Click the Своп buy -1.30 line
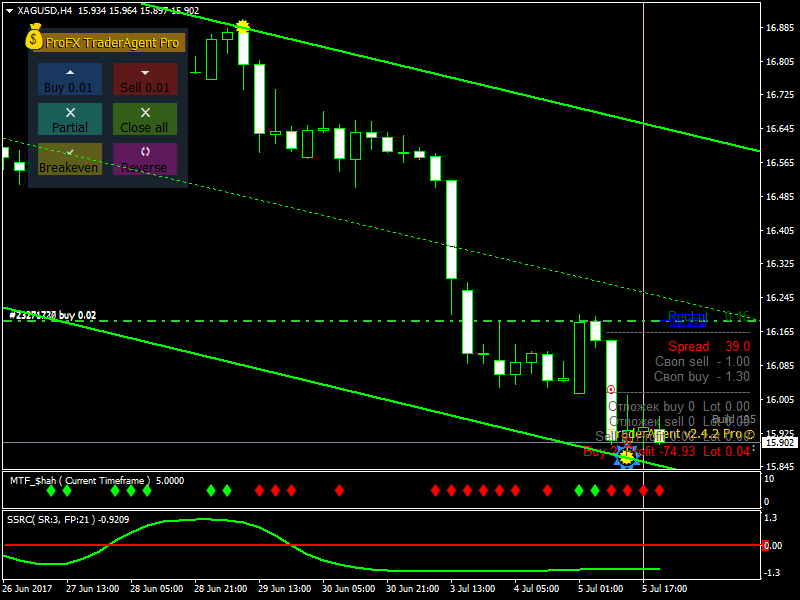Viewport: 800px width, 600px height. point(702,377)
